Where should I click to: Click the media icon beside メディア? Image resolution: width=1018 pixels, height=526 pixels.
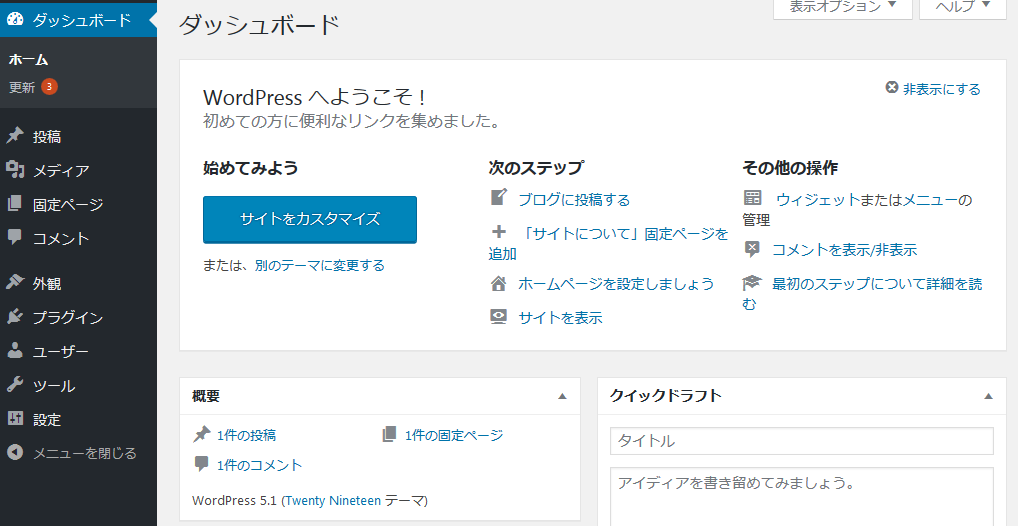pyautogui.click(x=16, y=170)
